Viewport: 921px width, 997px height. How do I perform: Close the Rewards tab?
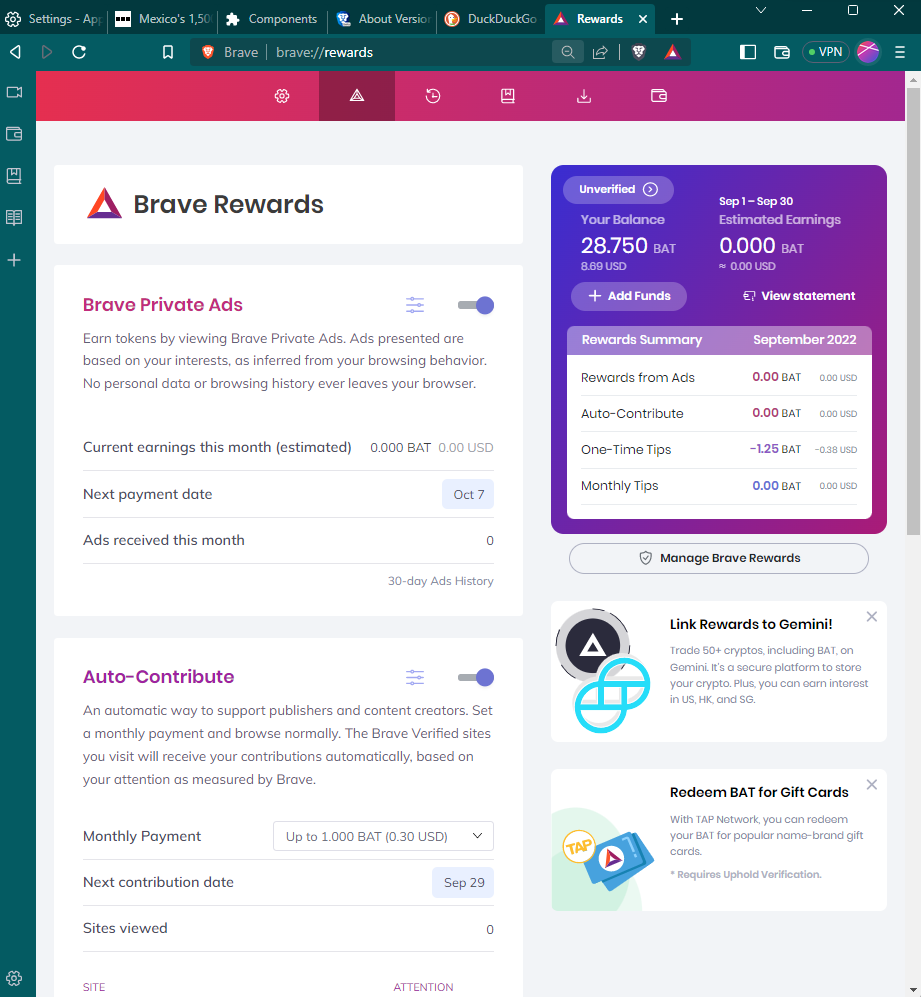coord(643,19)
